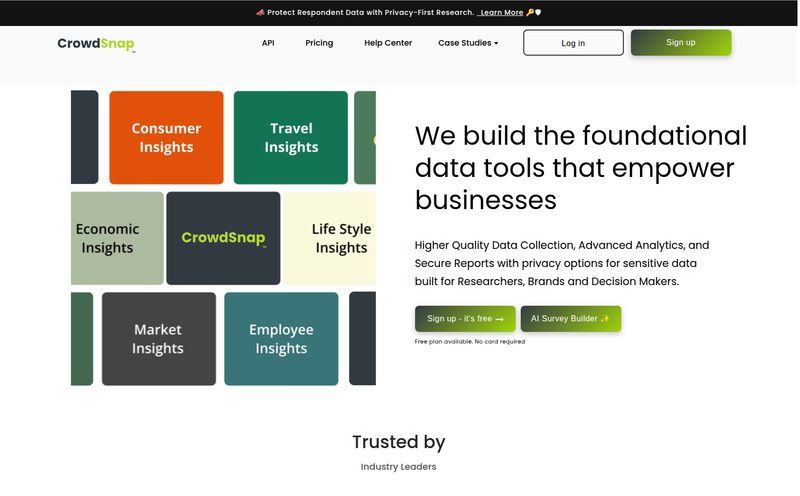Select the Economic Insights tile
The height and width of the screenshot is (496, 800).
coord(117,238)
